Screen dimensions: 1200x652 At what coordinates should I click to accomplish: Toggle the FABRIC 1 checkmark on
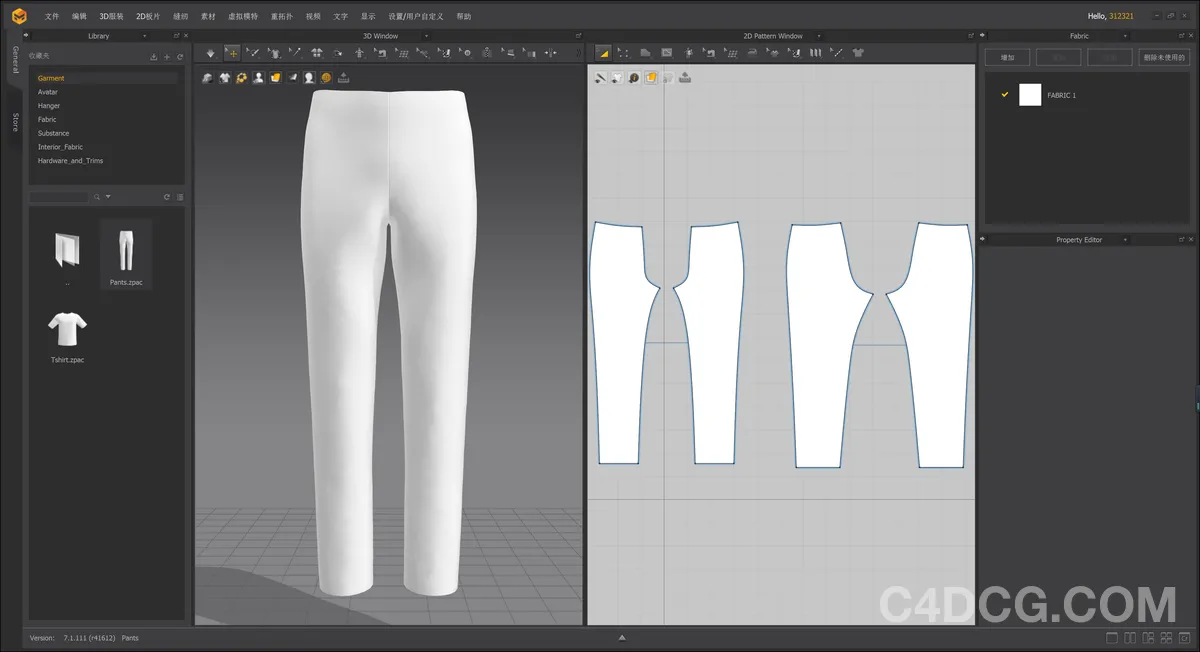tap(1005, 94)
